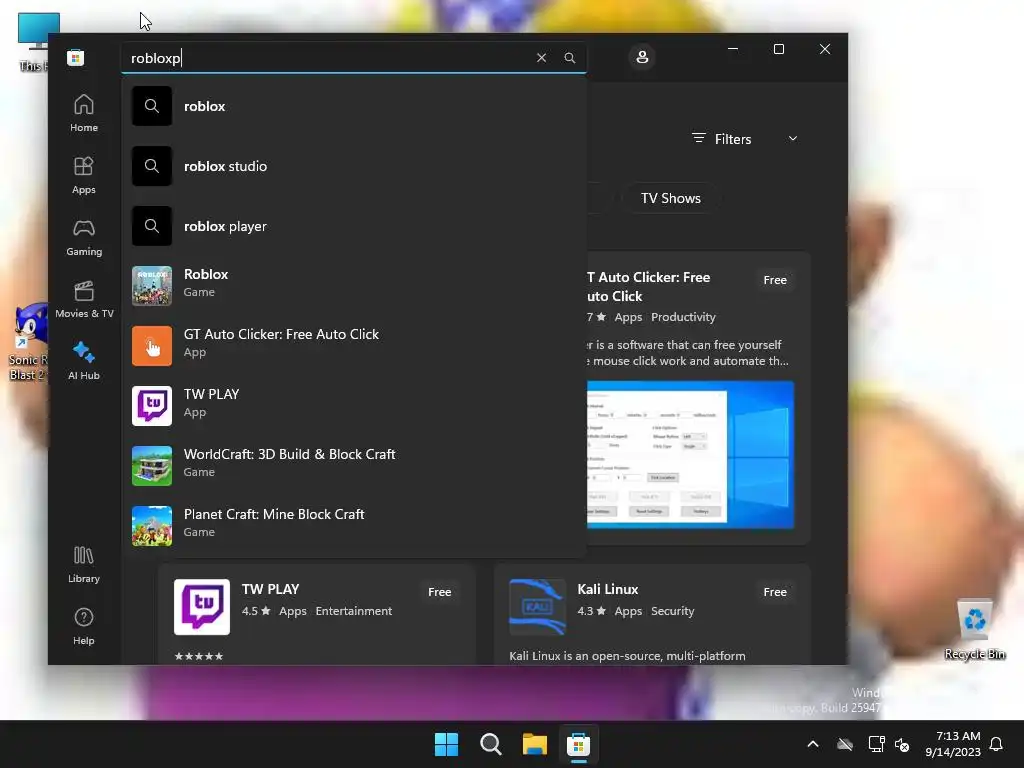Click the search magnifier icon in the search box
Image resolution: width=1024 pixels, height=768 pixels.
pyautogui.click(x=569, y=57)
